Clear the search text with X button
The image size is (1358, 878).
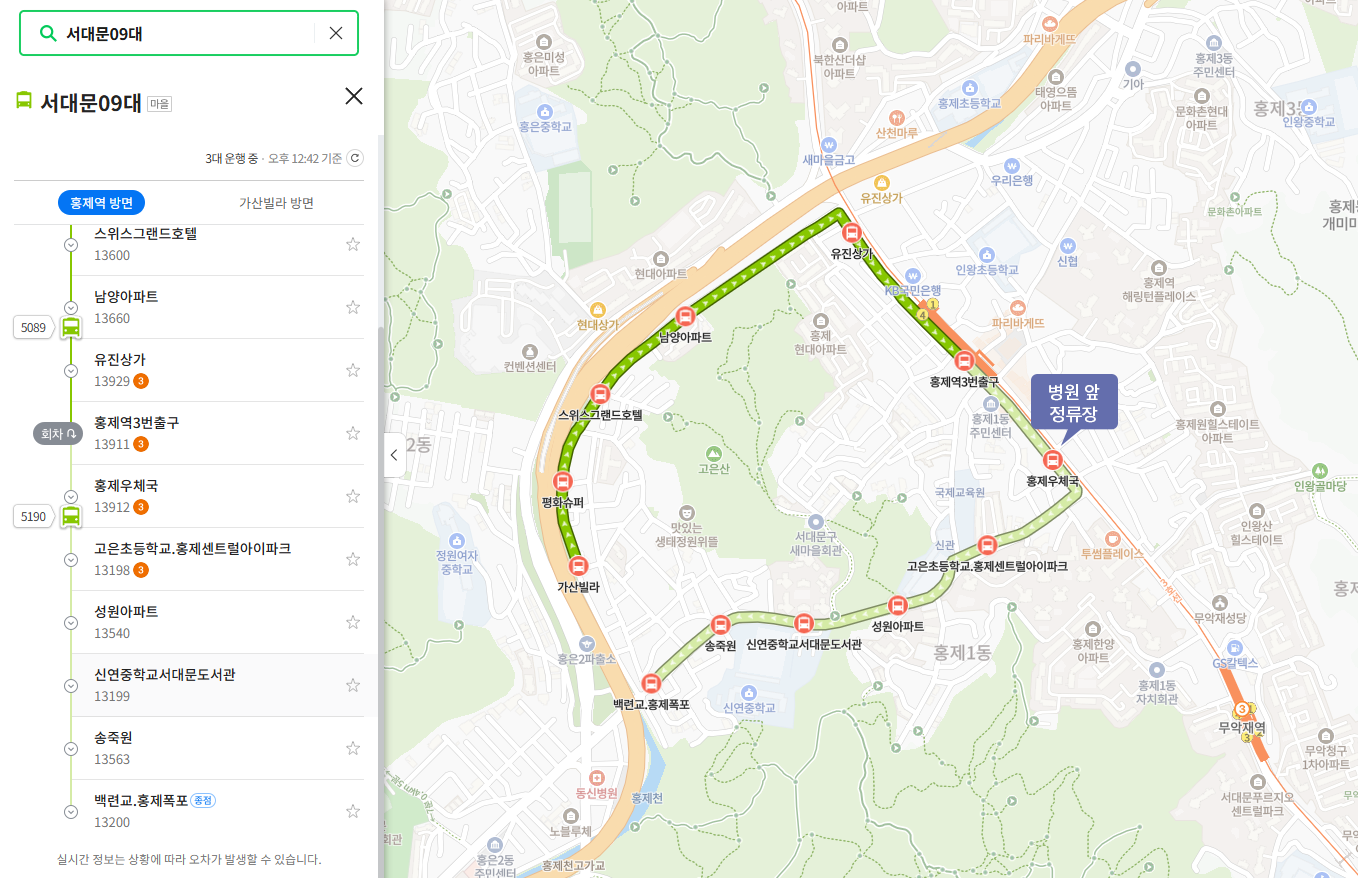[336, 33]
